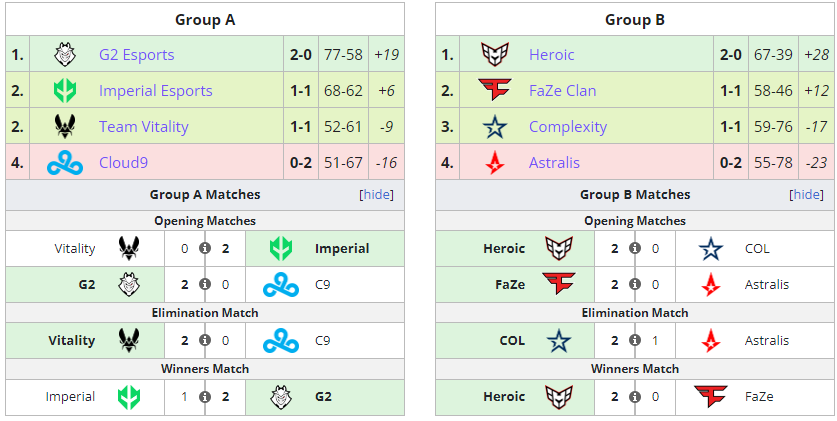Click the Cloud9 logo in Group A standings
This screenshot has width=837, height=421.
click(64, 163)
